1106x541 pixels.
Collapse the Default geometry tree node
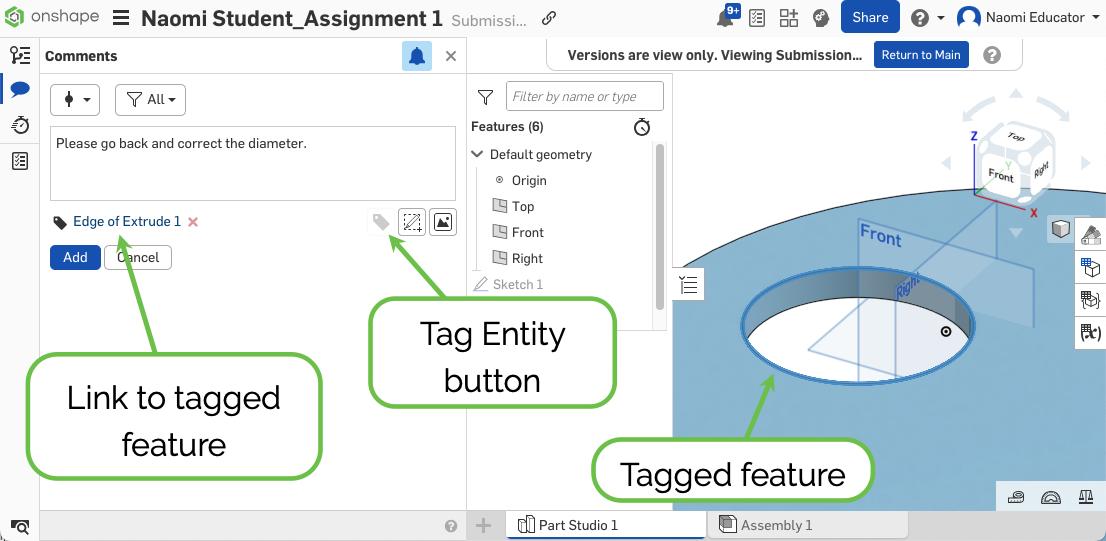pos(478,155)
